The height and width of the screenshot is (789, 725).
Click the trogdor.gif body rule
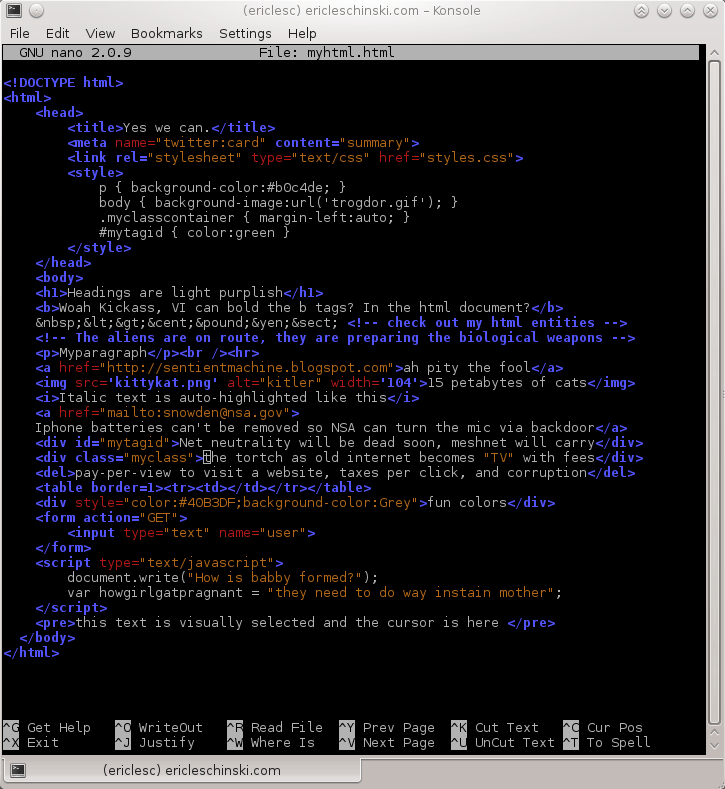click(x=278, y=203)
